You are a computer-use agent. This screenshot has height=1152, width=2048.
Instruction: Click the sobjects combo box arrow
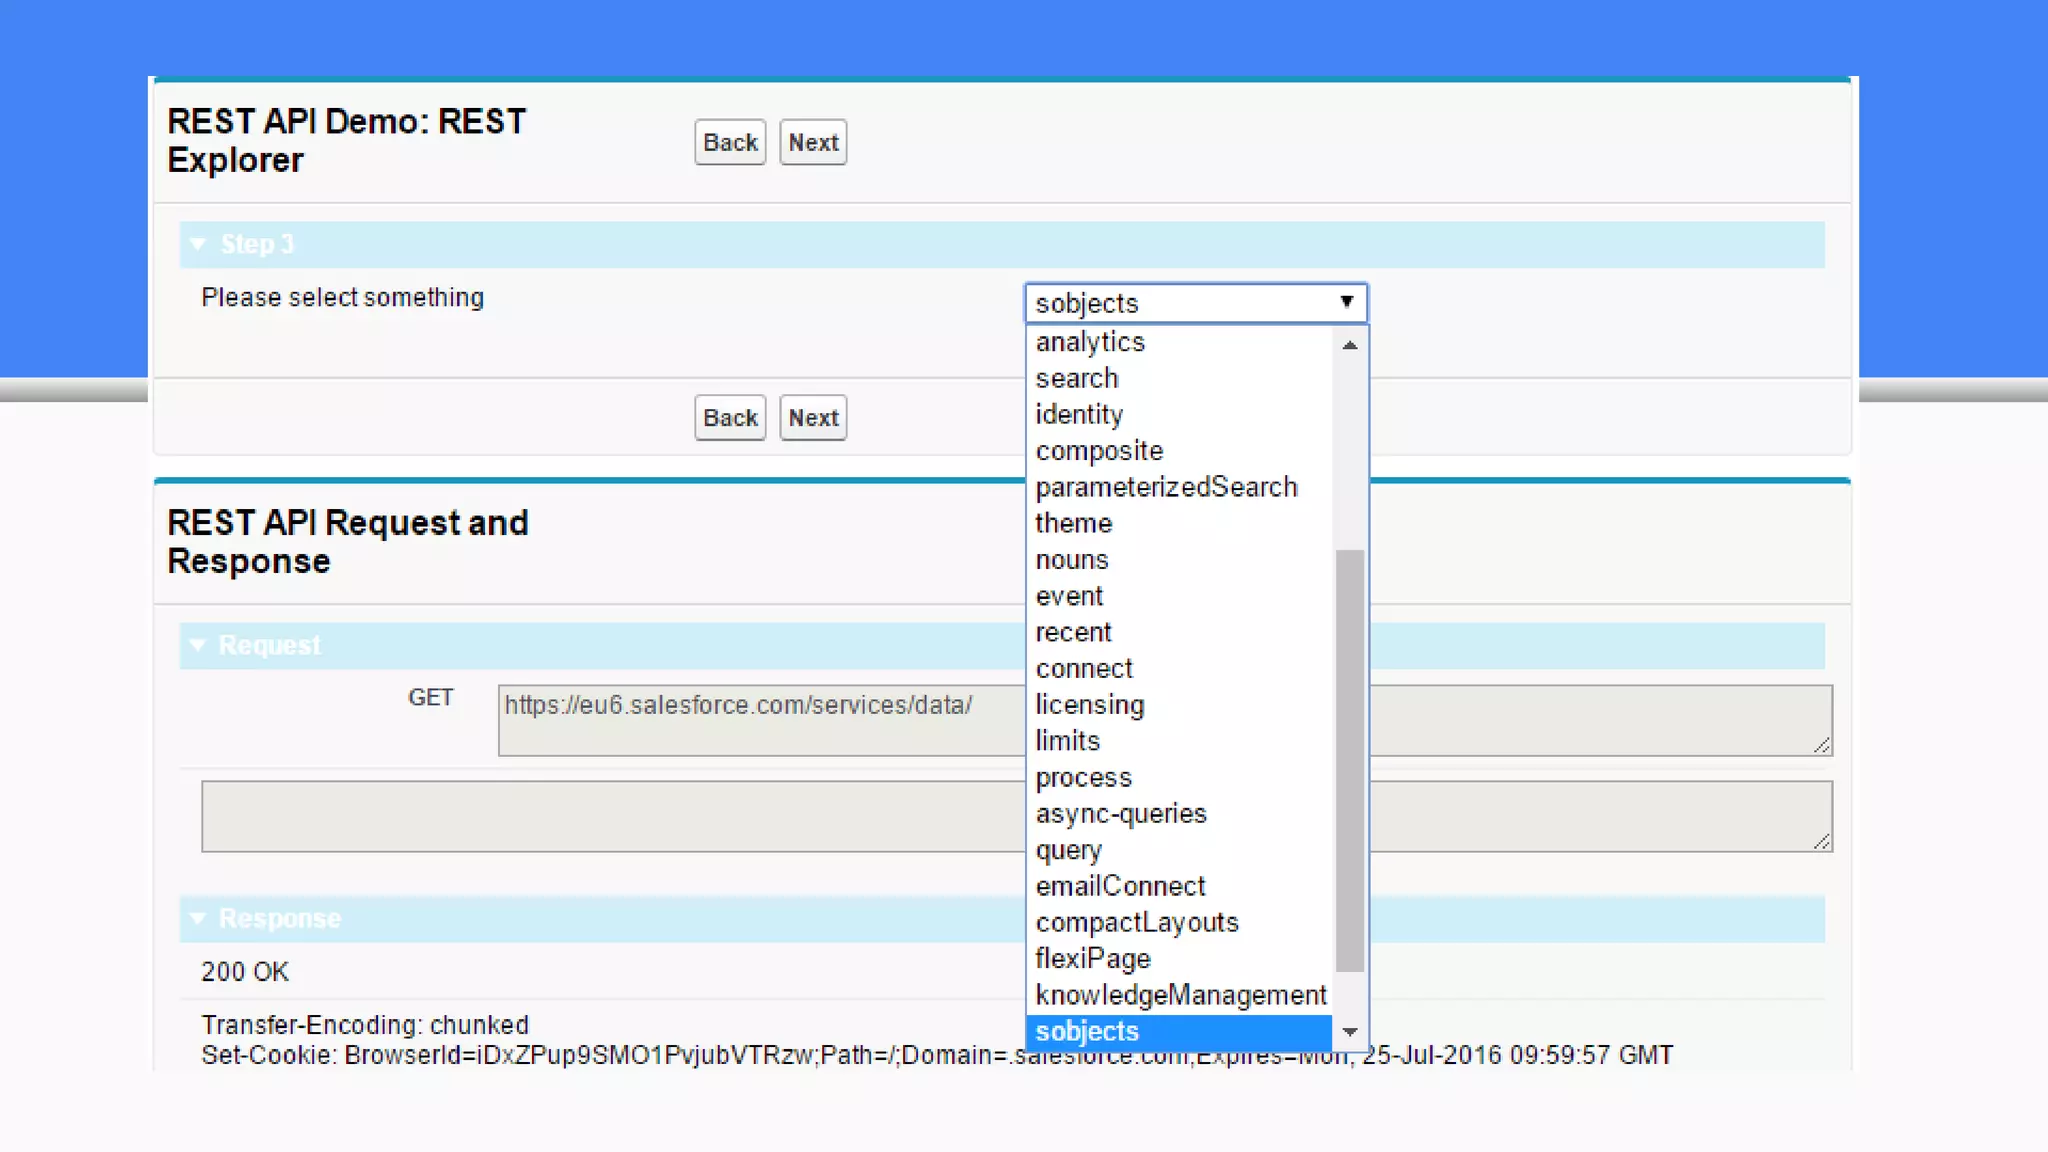[1346, 302]
